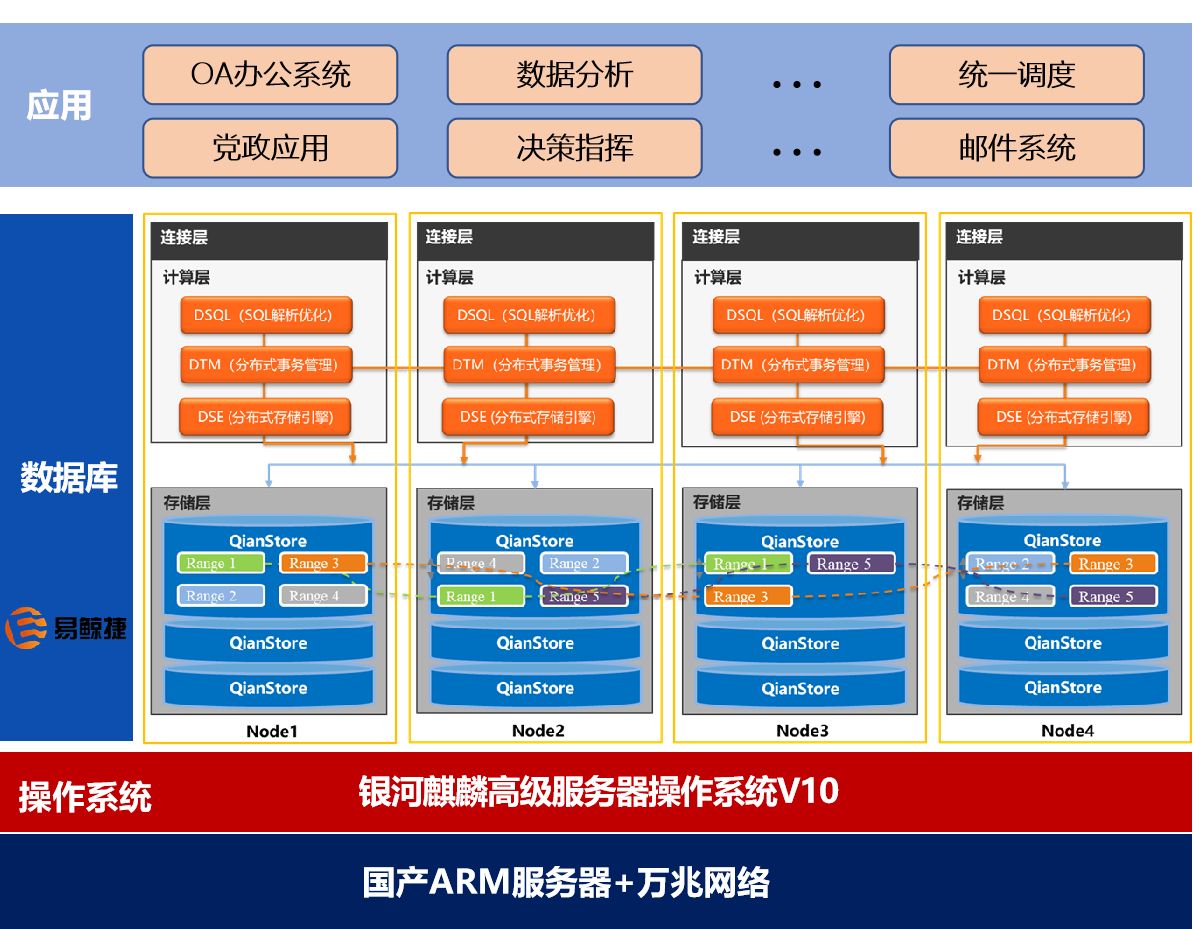Click the DTM box in Node4
The height and width of the screenshot is (929, 1193).
tap(1064, 364)
